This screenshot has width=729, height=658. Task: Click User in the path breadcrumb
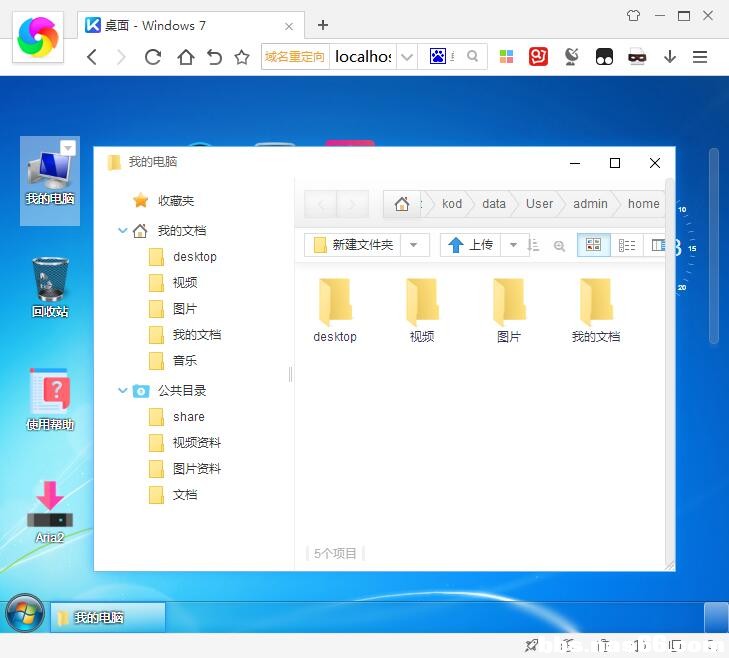(x=539, y=204)
